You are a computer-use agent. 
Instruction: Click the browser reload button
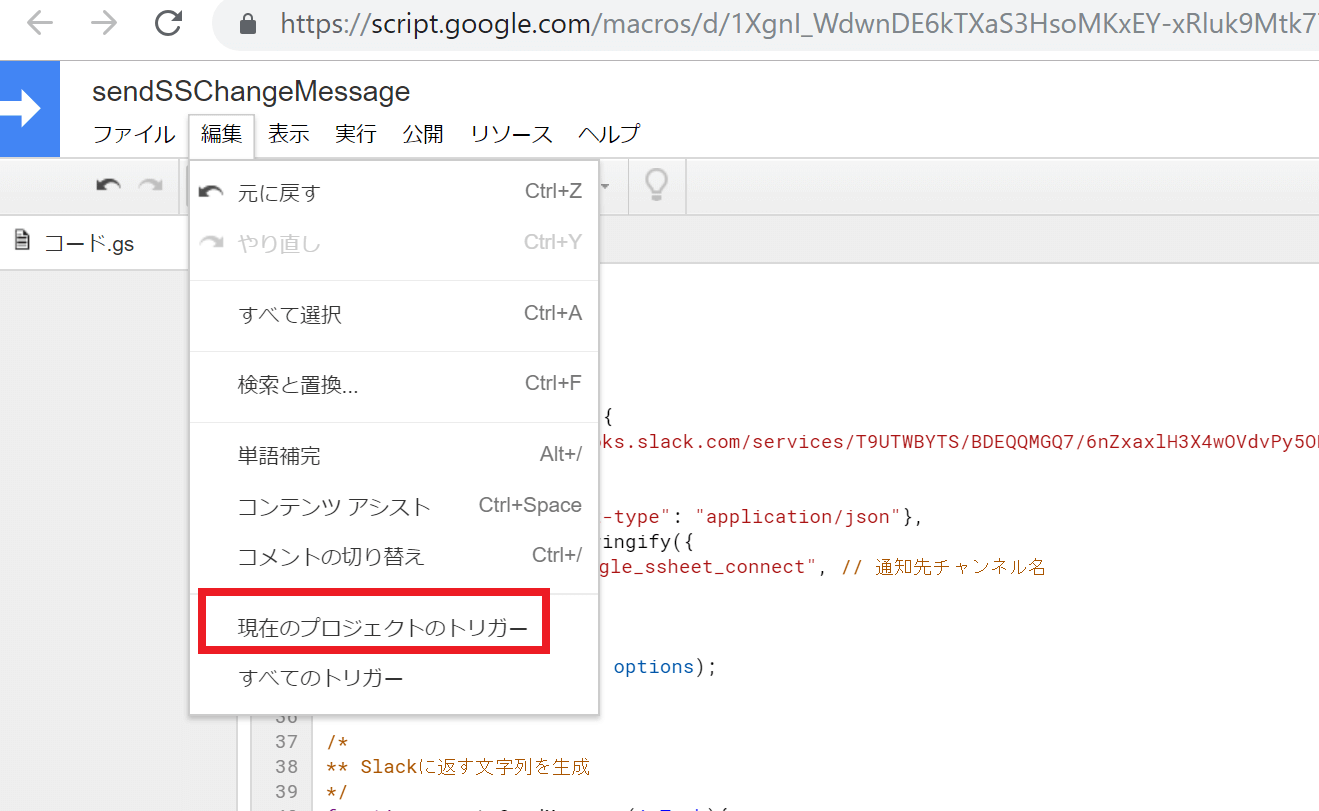170,24
